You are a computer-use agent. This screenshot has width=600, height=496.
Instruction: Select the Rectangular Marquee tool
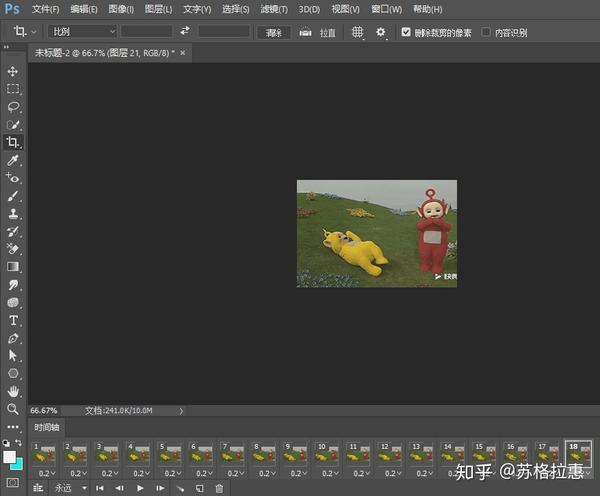click(x=13, y=89)
